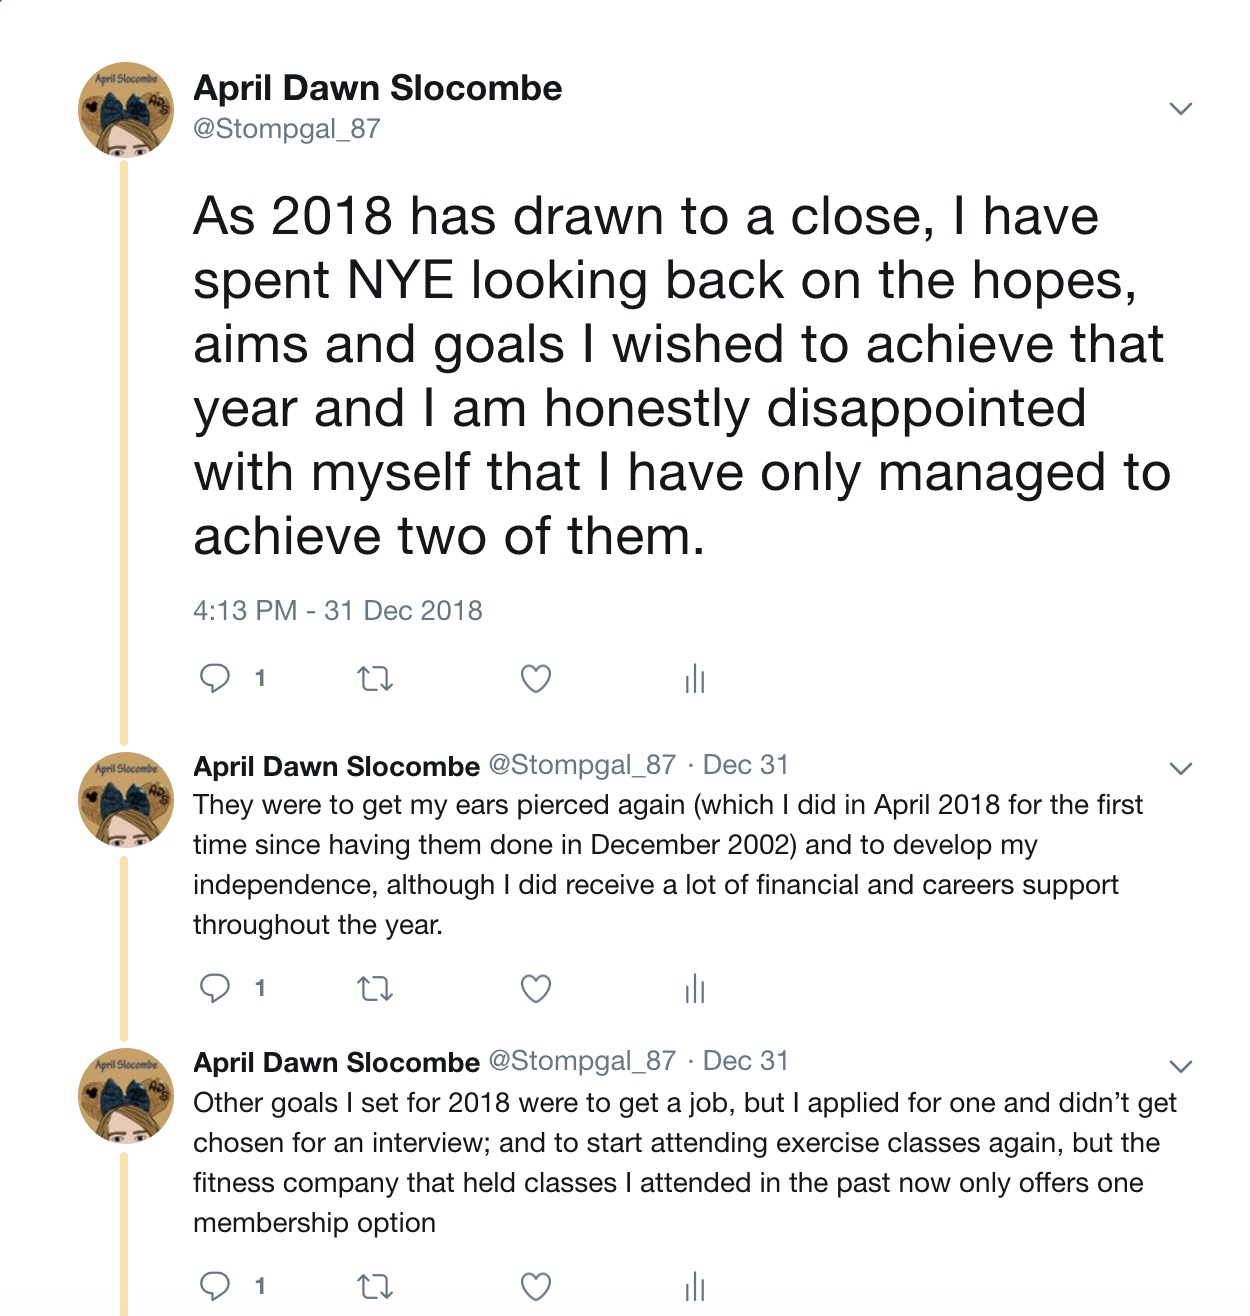
Task: Open April Dawn Slocombe's profile from main tweet name
Action: coord(377,88)
